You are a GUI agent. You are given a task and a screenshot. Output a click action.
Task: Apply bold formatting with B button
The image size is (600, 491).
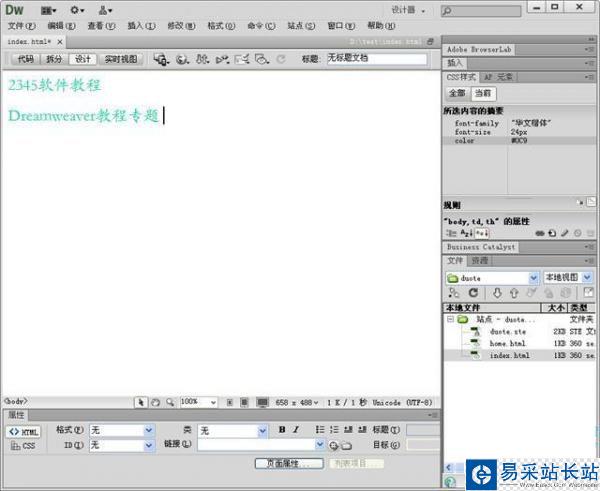(282, 429)
